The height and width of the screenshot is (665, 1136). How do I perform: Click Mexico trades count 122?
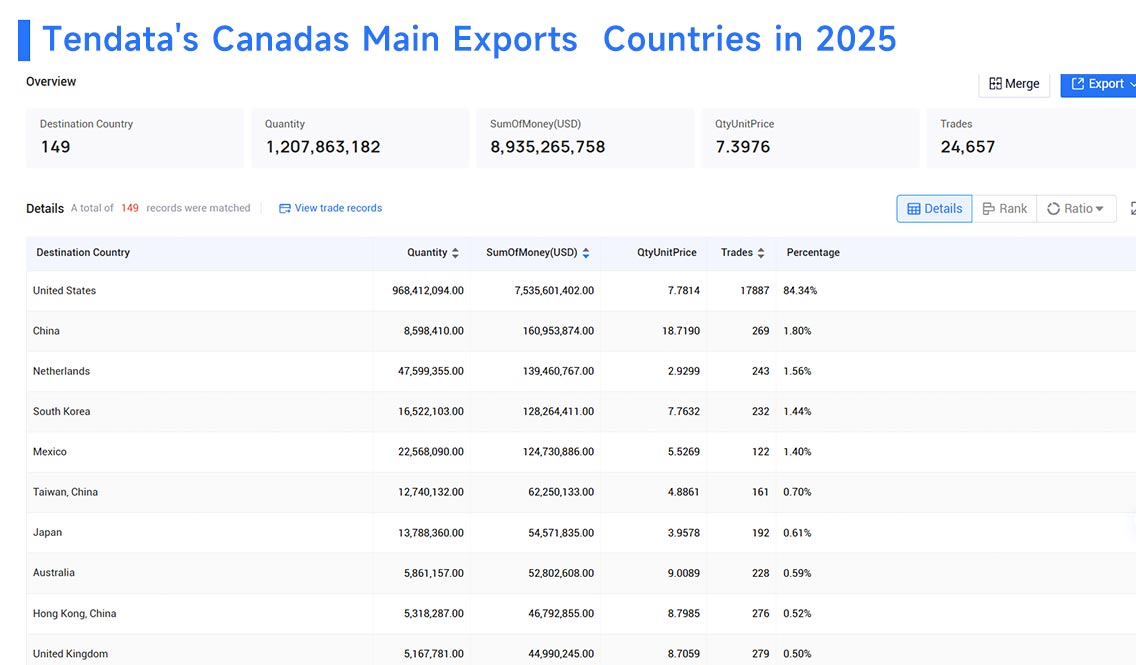(x=760, y=452)
